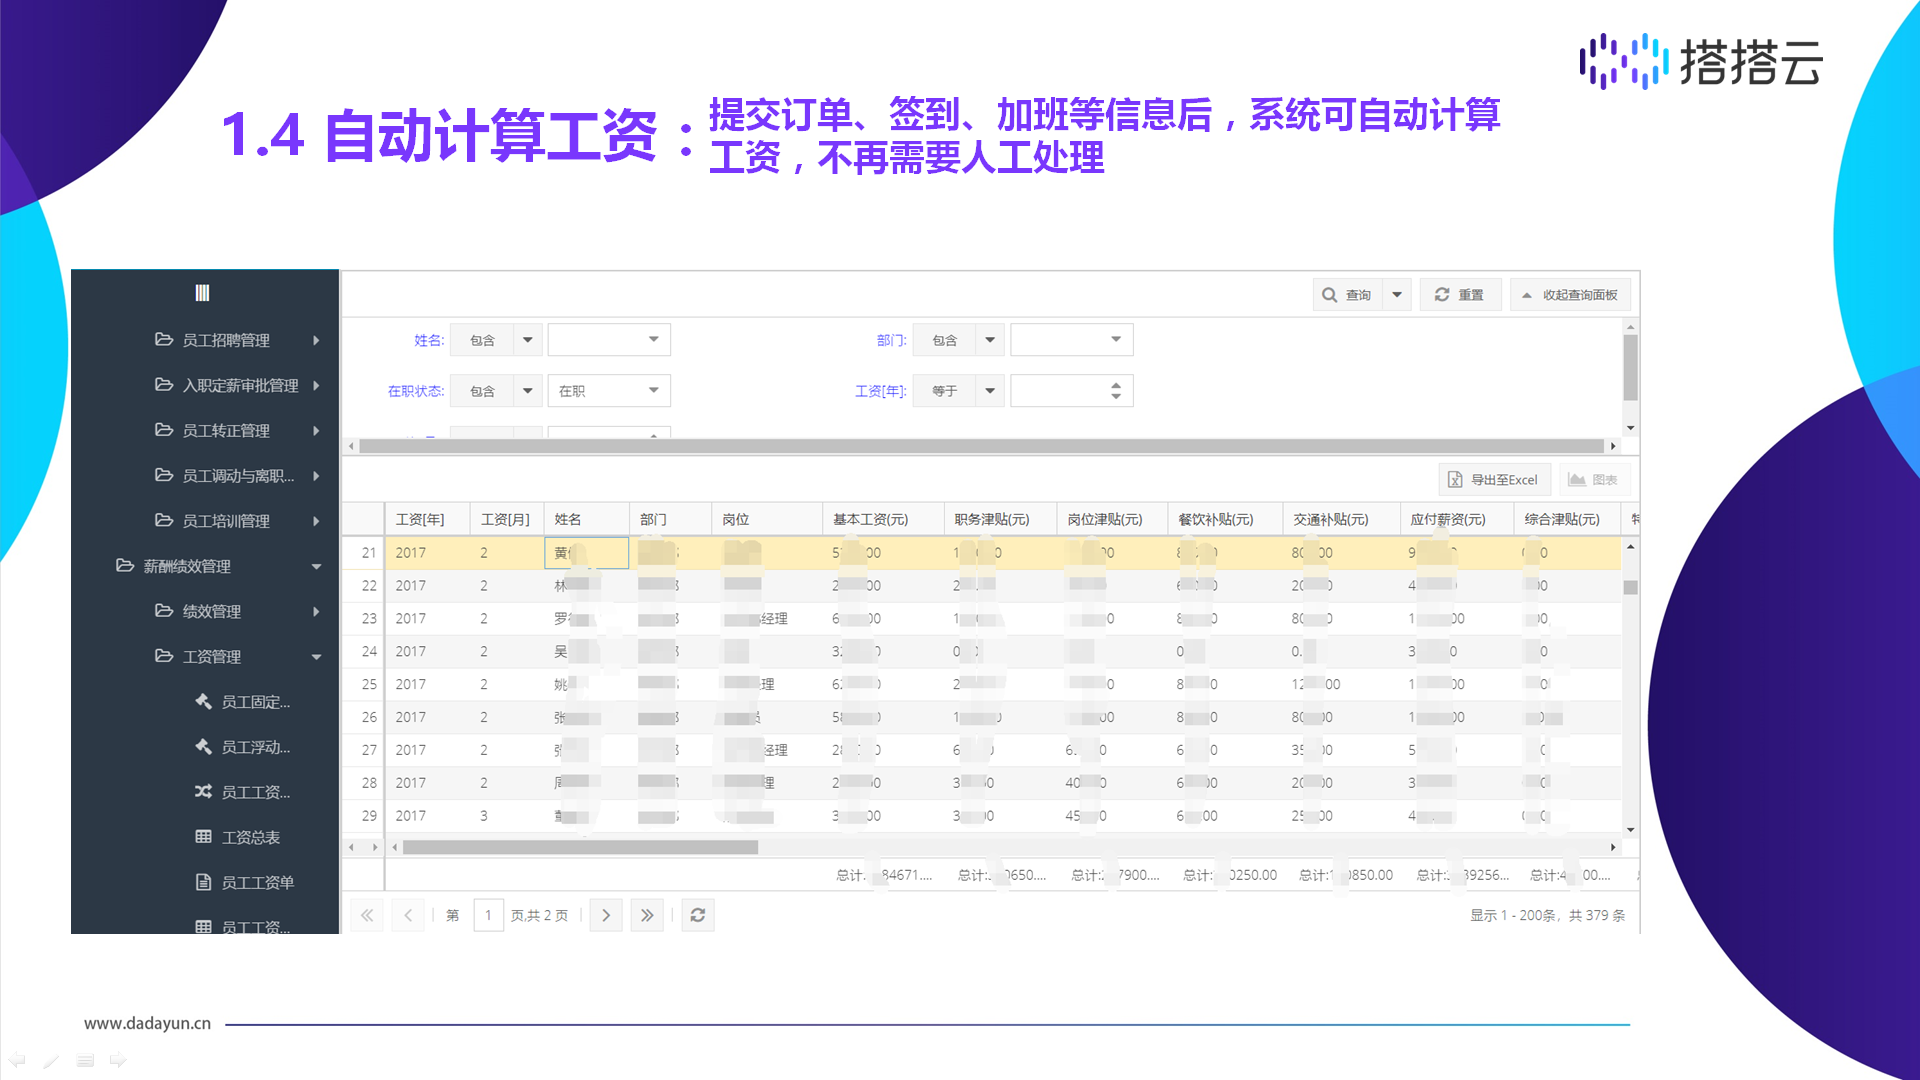Expand the 员工招聘管理 sidebar folder

(x=226, y=340)
